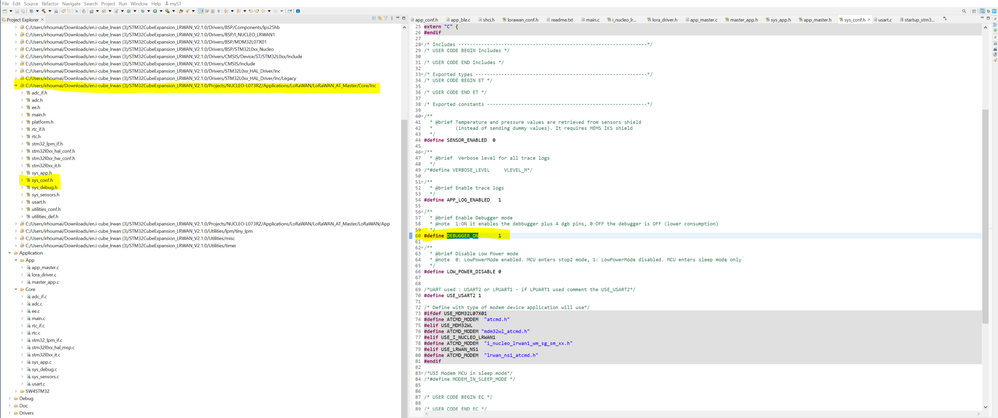The width and height of the screenshot is (998, 418).
Task: Minimize the Project Explorer panel
Action: click(x=397, y=18)
